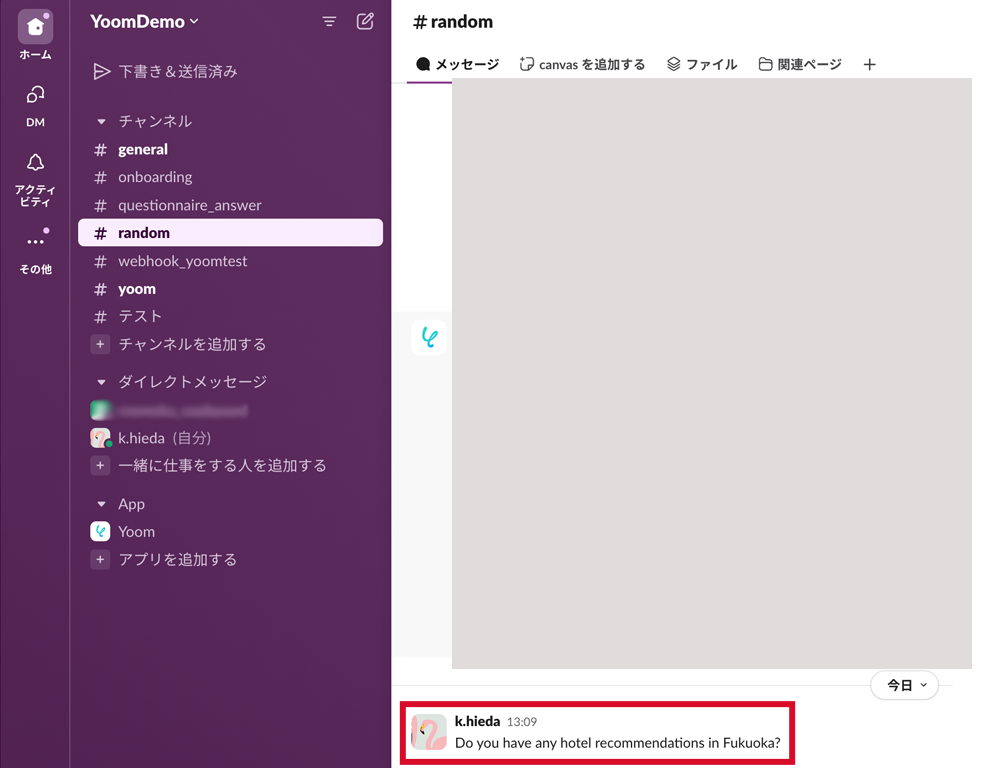Image resolution: width=1004 pixels, height=768 pixels.
Task: Expand YoomDemo workspace menu
Action: point(145,22)
